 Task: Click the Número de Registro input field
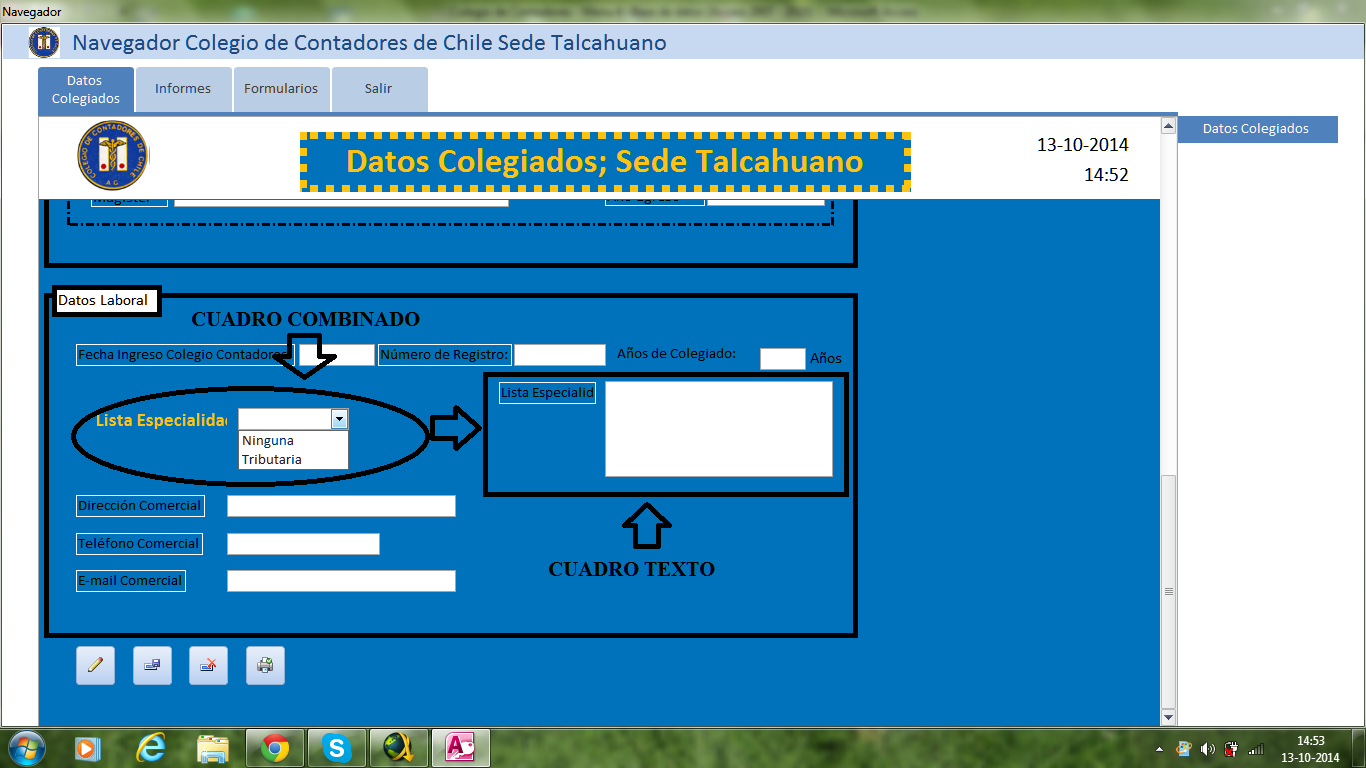[560, 355]
